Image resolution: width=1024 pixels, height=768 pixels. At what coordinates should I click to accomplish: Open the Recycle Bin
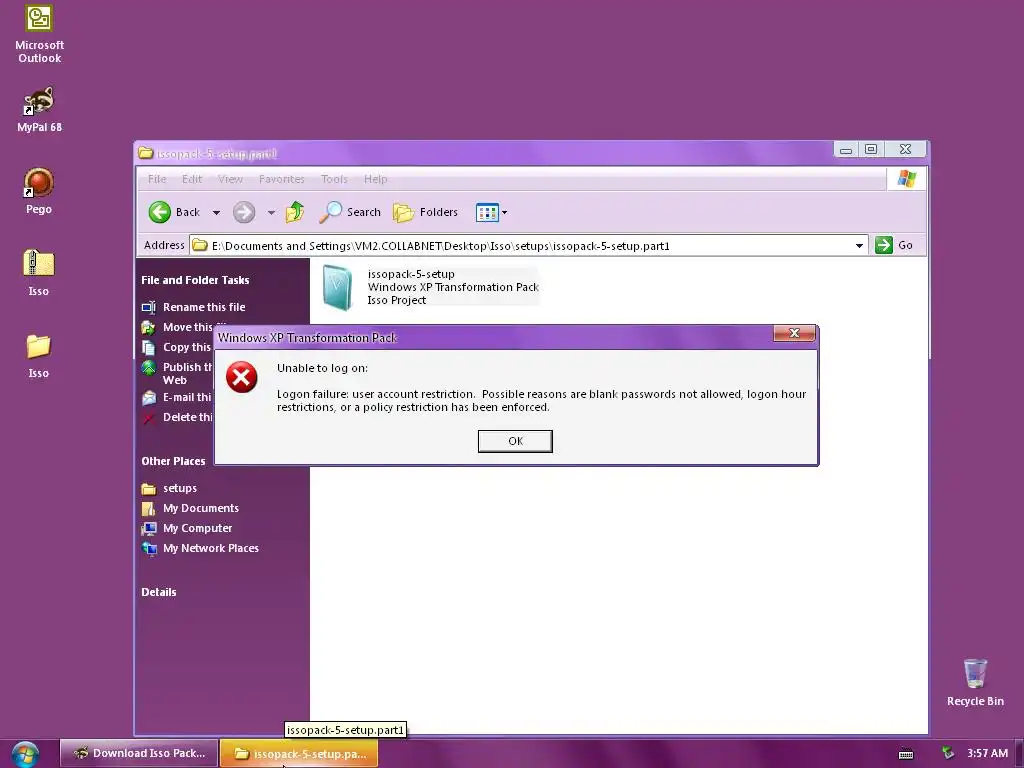pyautogui.click(x=975, y=682)
